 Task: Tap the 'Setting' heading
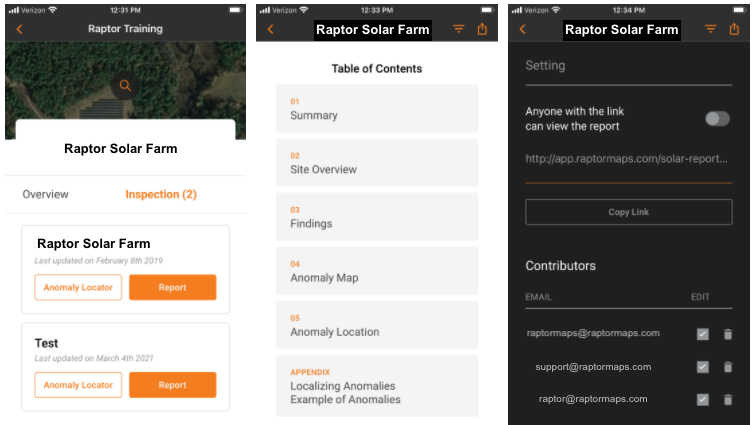tap(545, 65)
